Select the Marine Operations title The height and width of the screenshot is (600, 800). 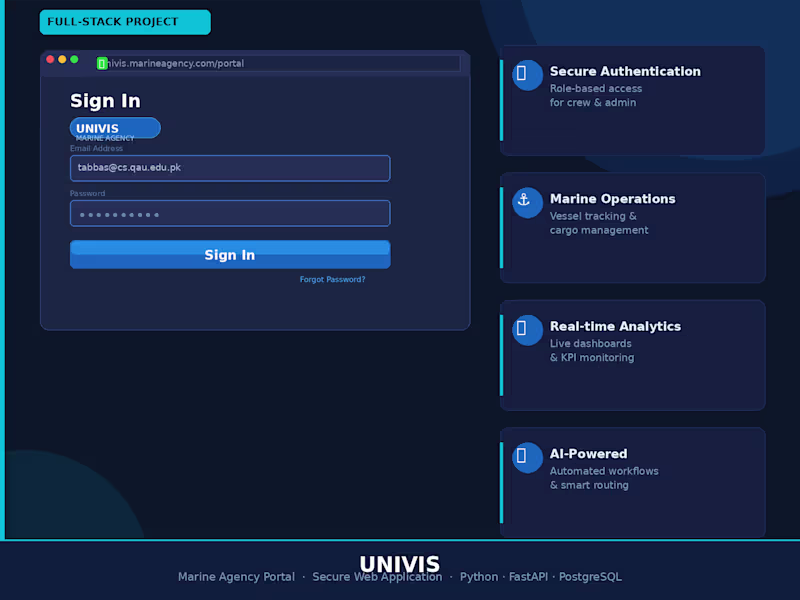click(x=612, y=199)
